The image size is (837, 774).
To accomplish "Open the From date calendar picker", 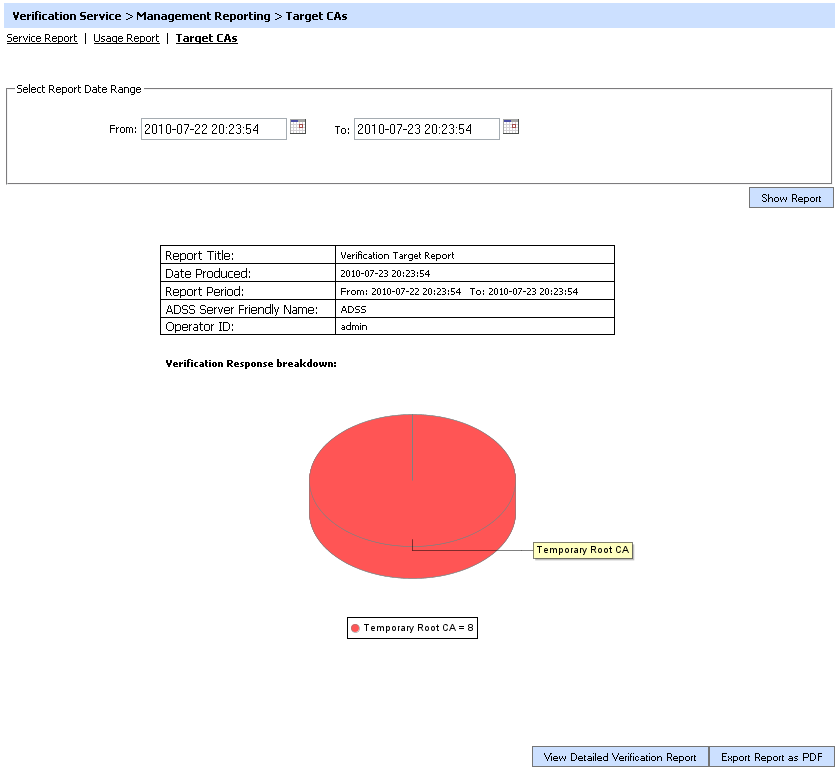I will click(297, 127).
